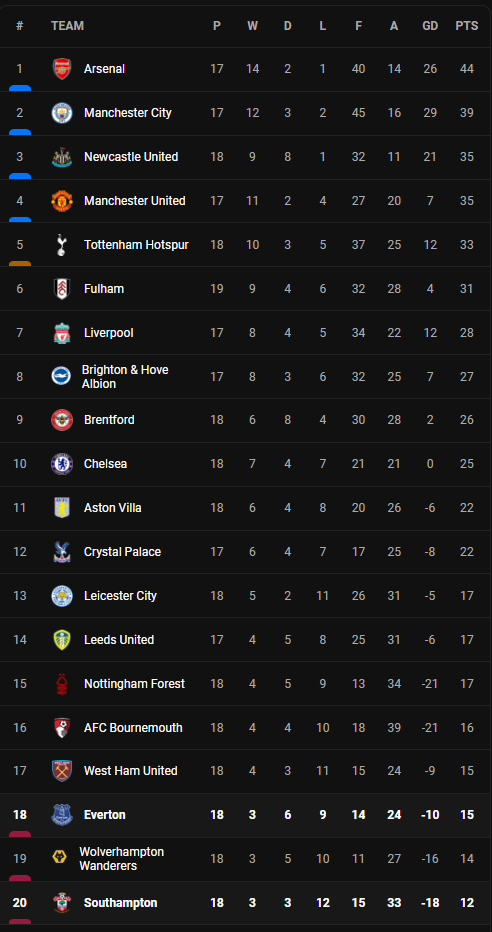
Task: Open Crystal Palace team link
Action: click(x=122, y=552)
